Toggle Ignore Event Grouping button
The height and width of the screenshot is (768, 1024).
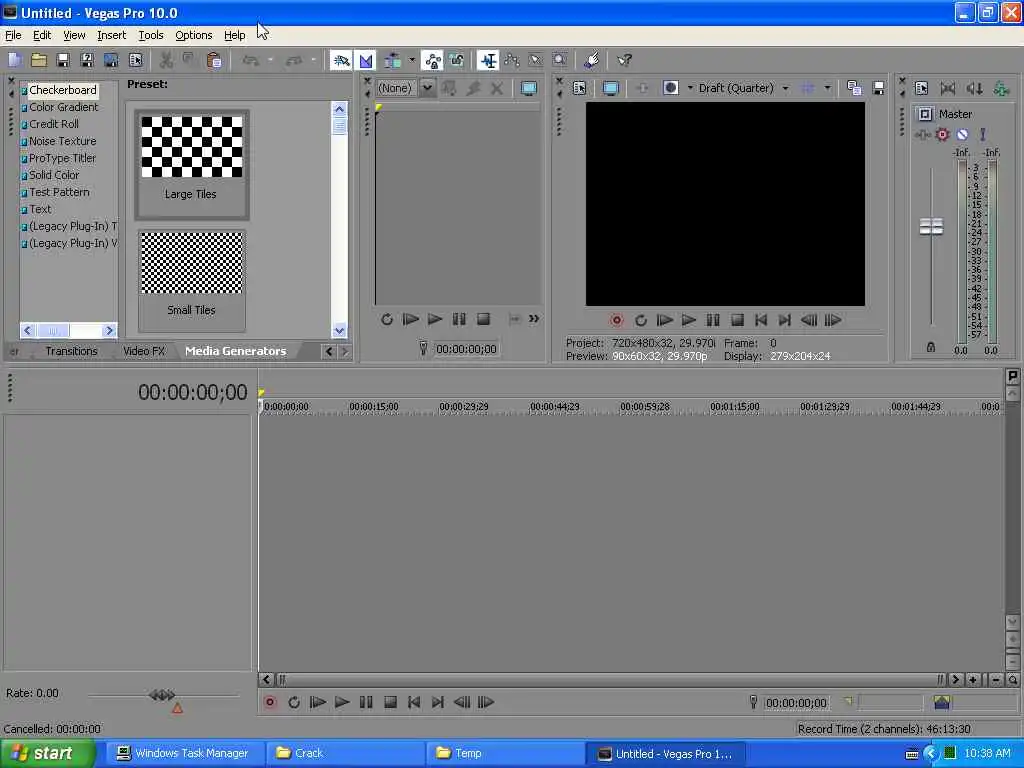(x=456, y=61)
